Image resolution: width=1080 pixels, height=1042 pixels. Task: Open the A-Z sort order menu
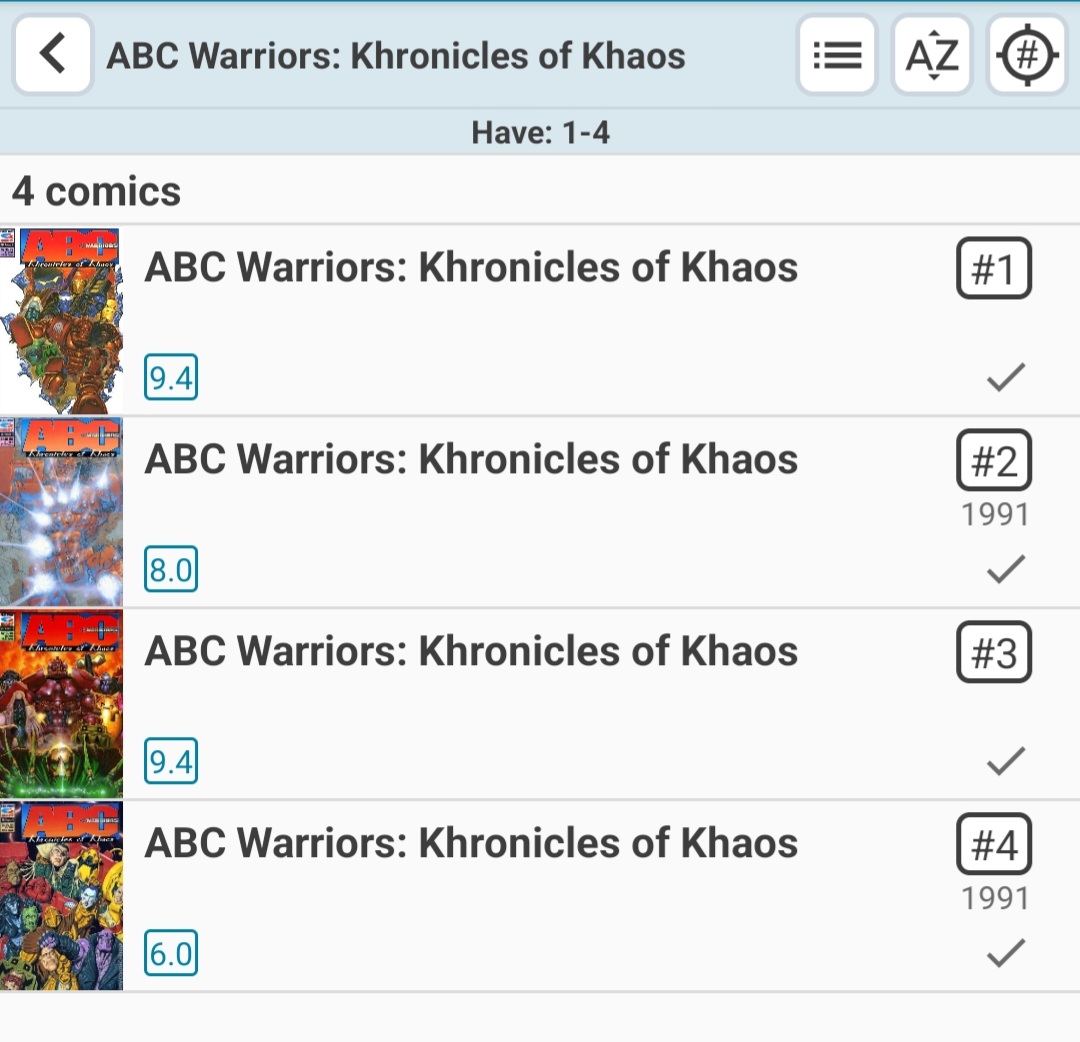[x=931, y=55]
